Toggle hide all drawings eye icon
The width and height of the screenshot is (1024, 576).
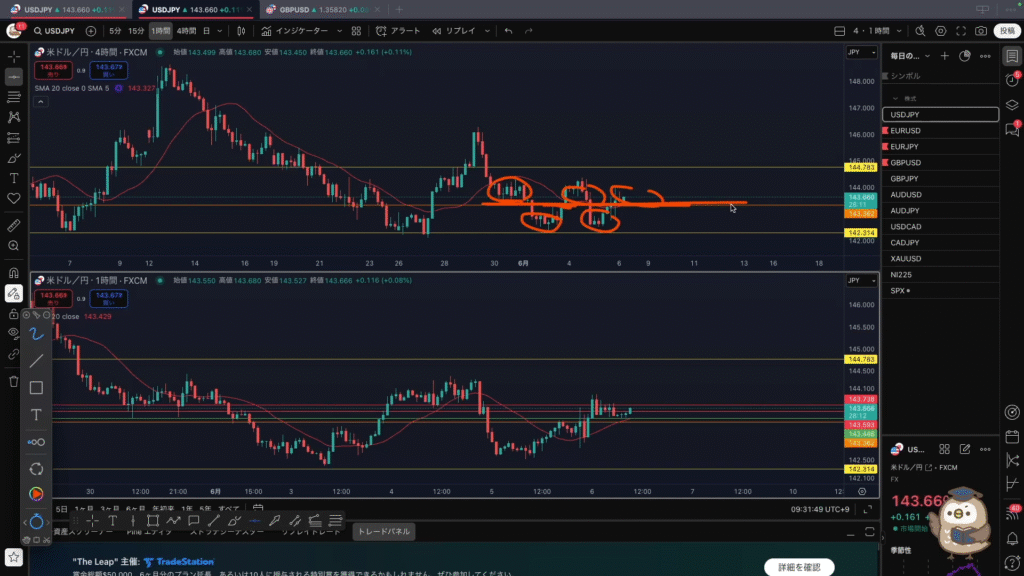(14, 334)
